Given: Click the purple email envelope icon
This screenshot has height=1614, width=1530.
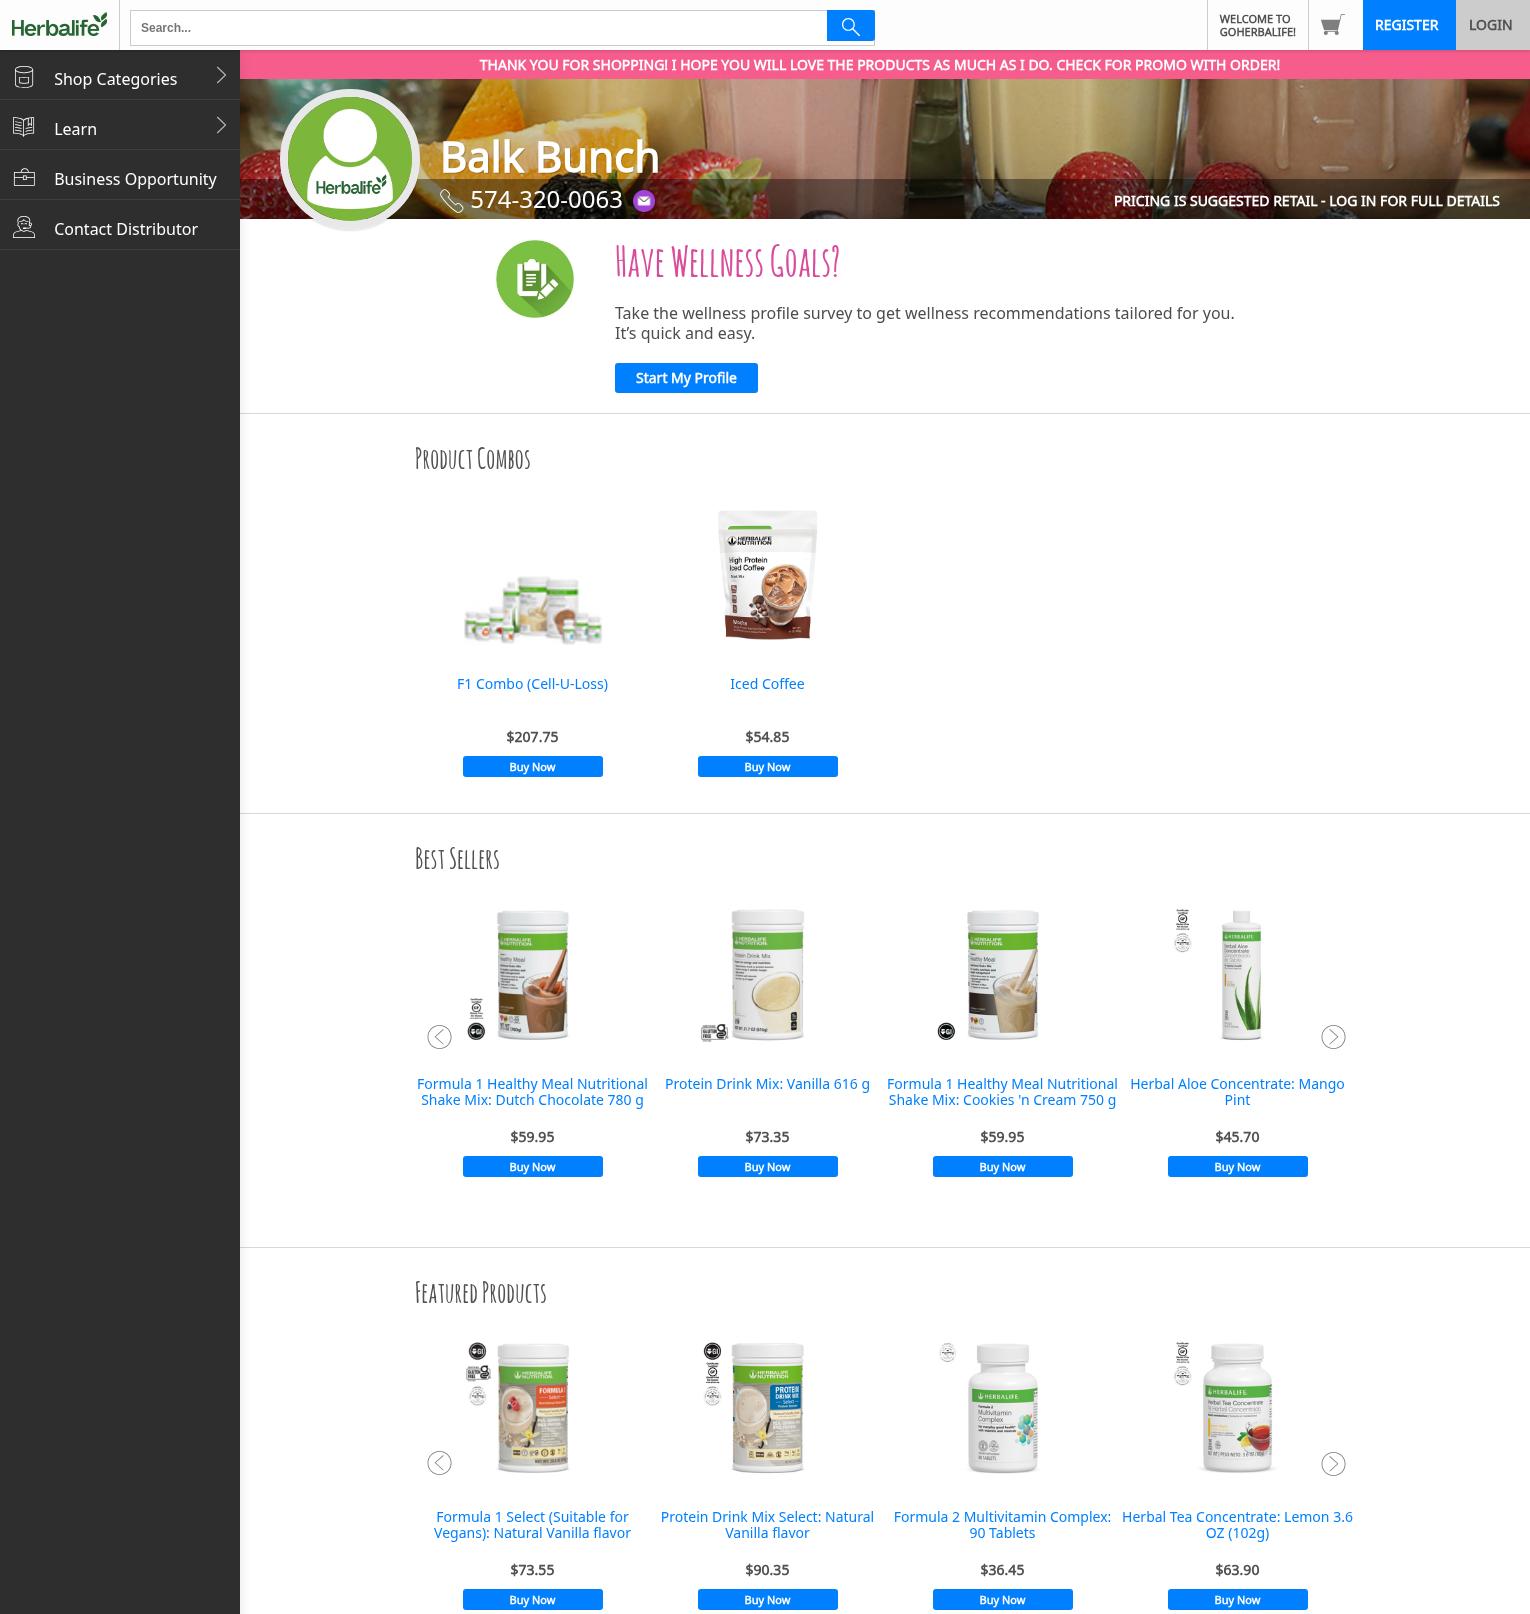Looking at the screenshot, I should pyautogui.click(x=644, y=201).
